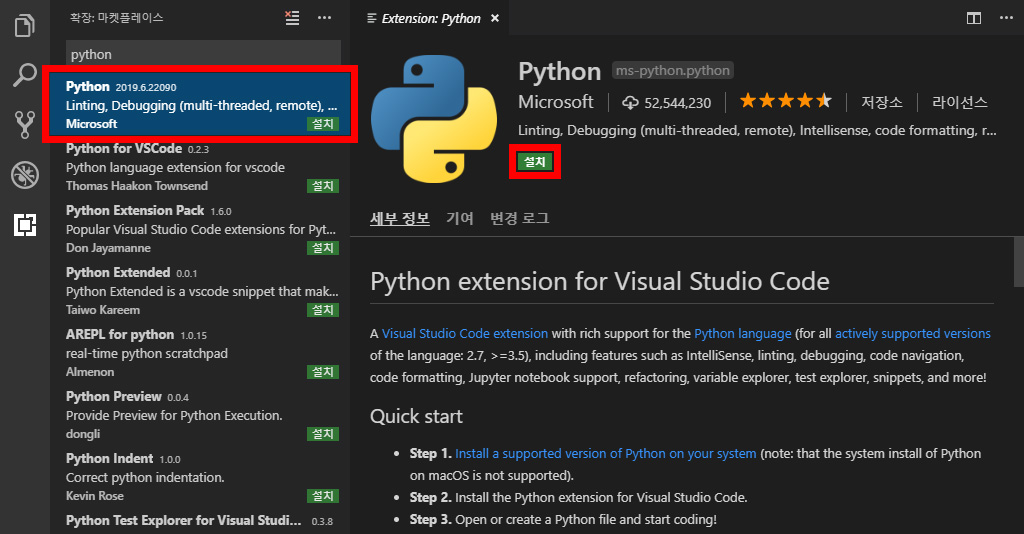Screen dimensions: 1024x534
Task: Install Python by Microsoft from list
Action: tap(323, 124)
